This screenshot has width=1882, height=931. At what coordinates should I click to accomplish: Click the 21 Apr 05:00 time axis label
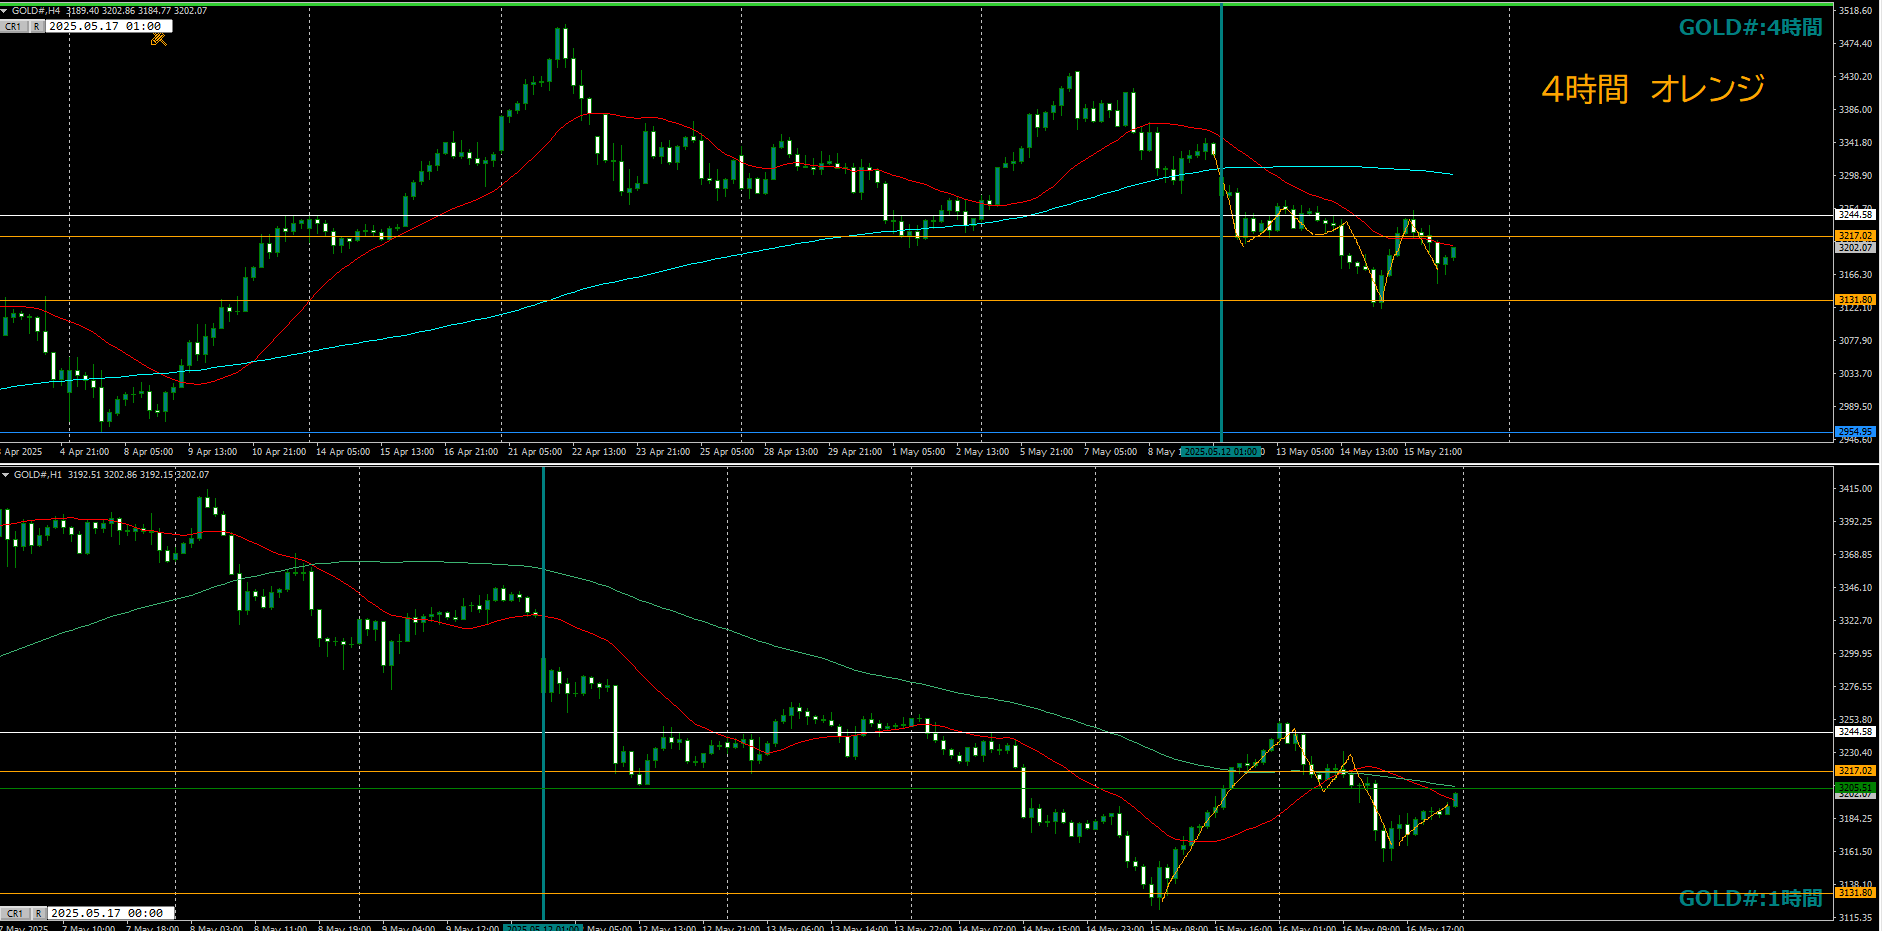(535, 452)
